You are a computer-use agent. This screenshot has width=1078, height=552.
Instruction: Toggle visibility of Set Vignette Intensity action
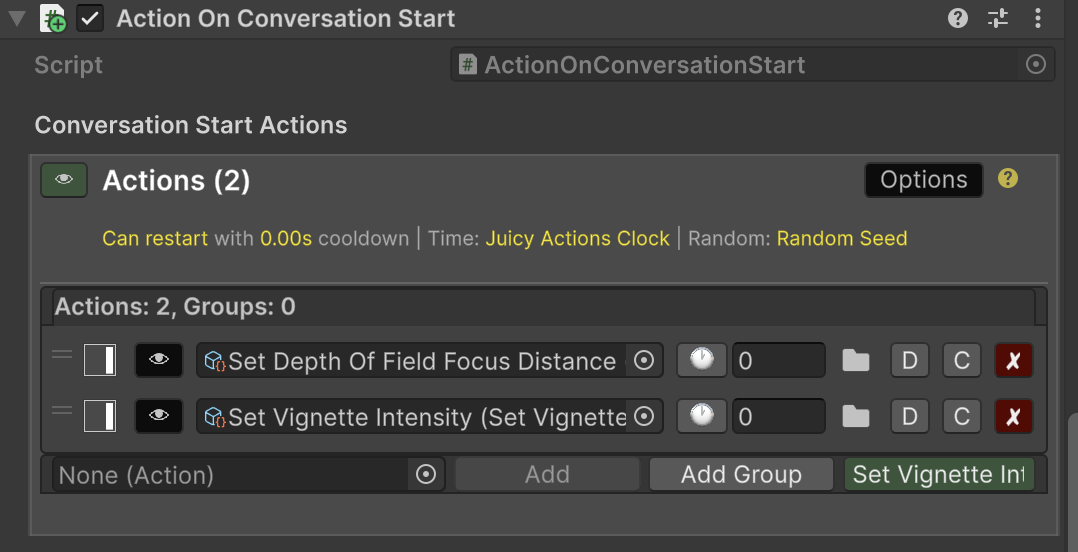point(159,416)
